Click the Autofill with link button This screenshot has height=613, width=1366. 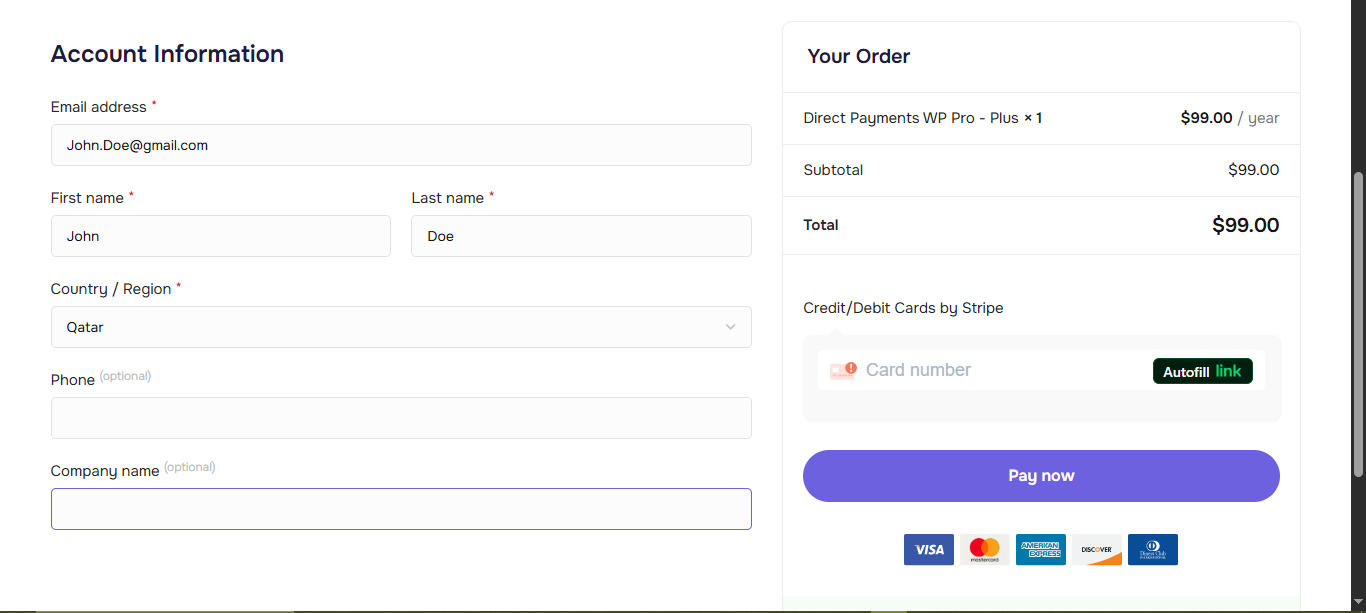tap(1203, 370)
